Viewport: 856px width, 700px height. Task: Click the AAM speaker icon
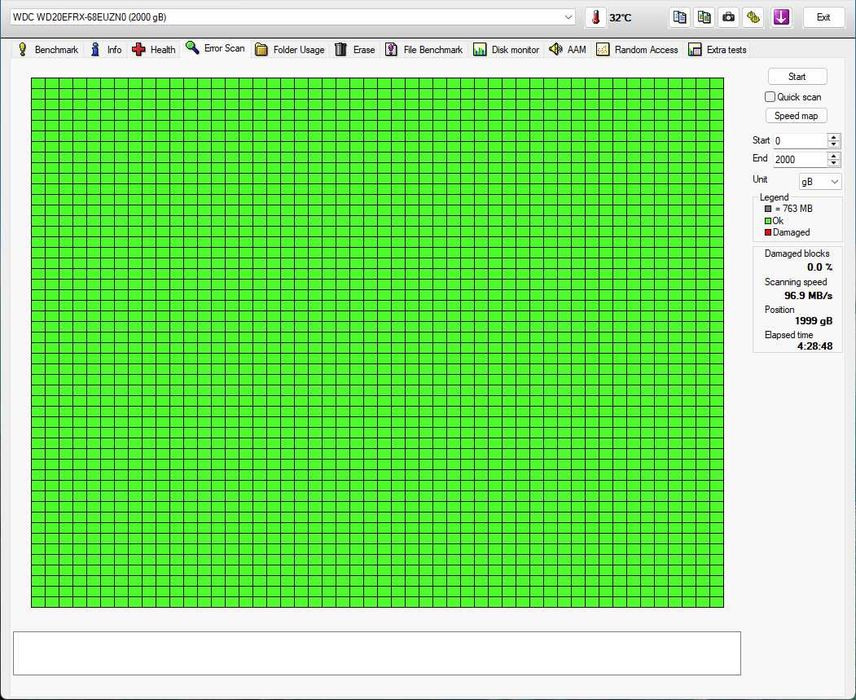point(556,49)
